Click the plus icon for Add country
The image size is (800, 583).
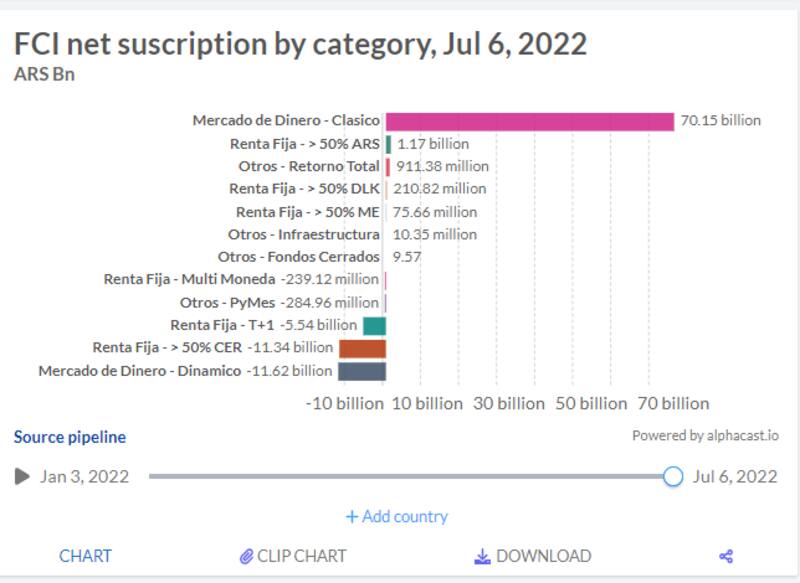(351, 517)
